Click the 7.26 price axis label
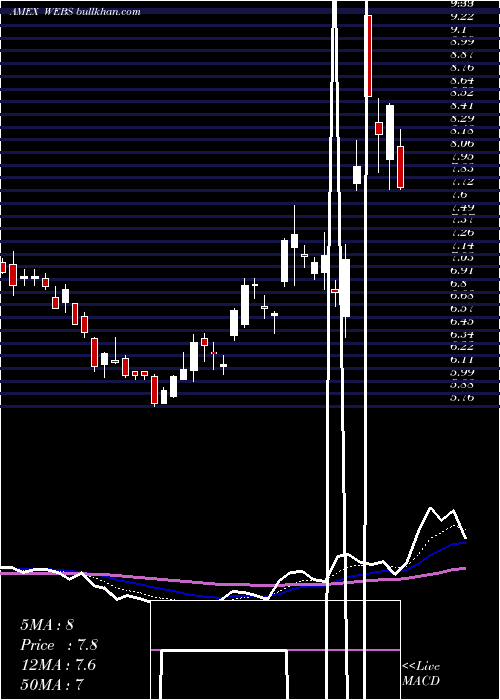500x700 pixels. click(462, 233)
